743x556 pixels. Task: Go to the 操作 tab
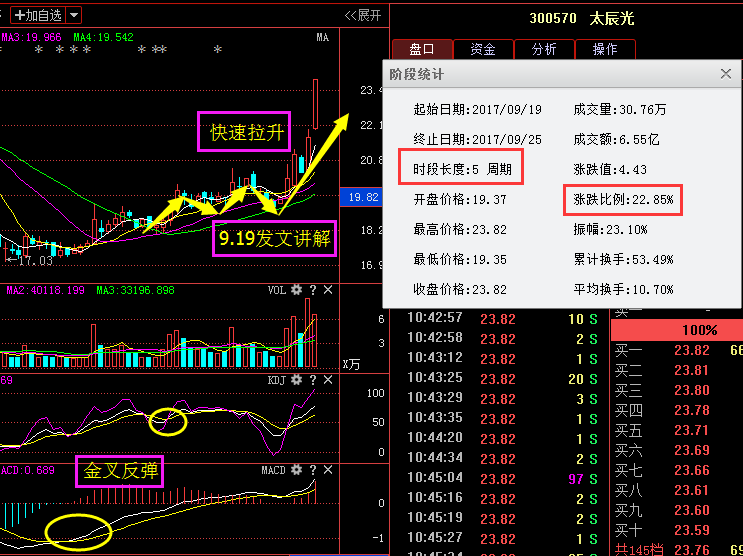click(605, 49)
